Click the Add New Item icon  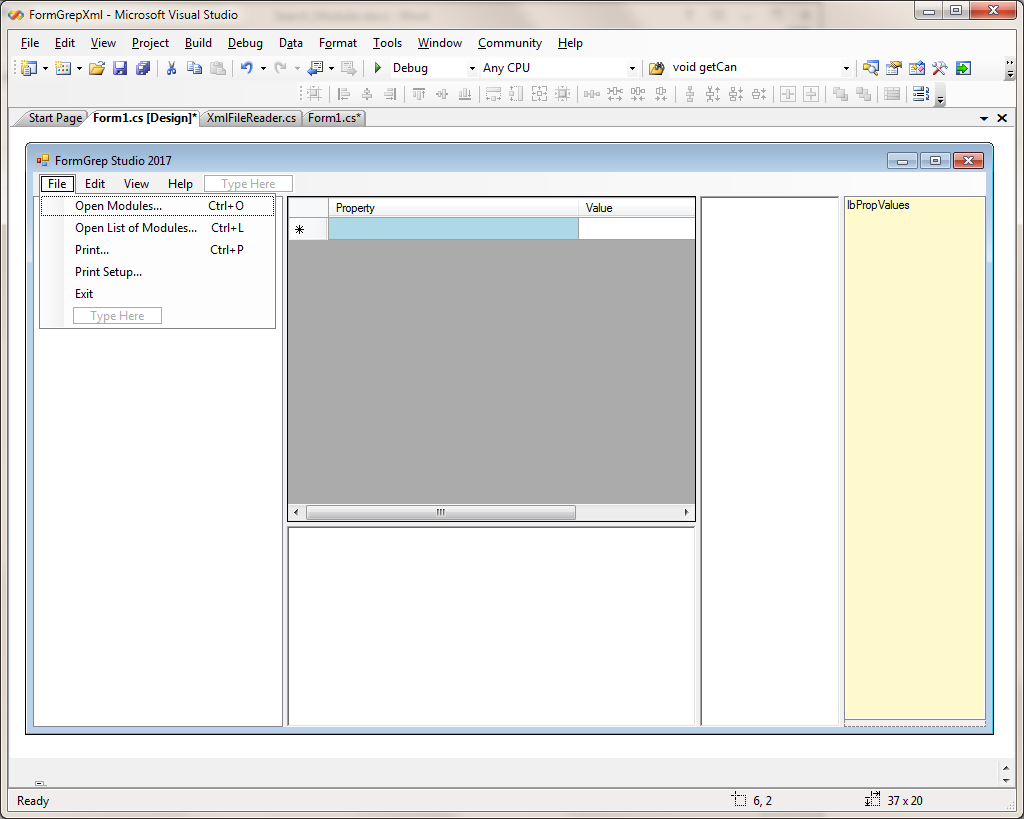(x=63, y=68)
